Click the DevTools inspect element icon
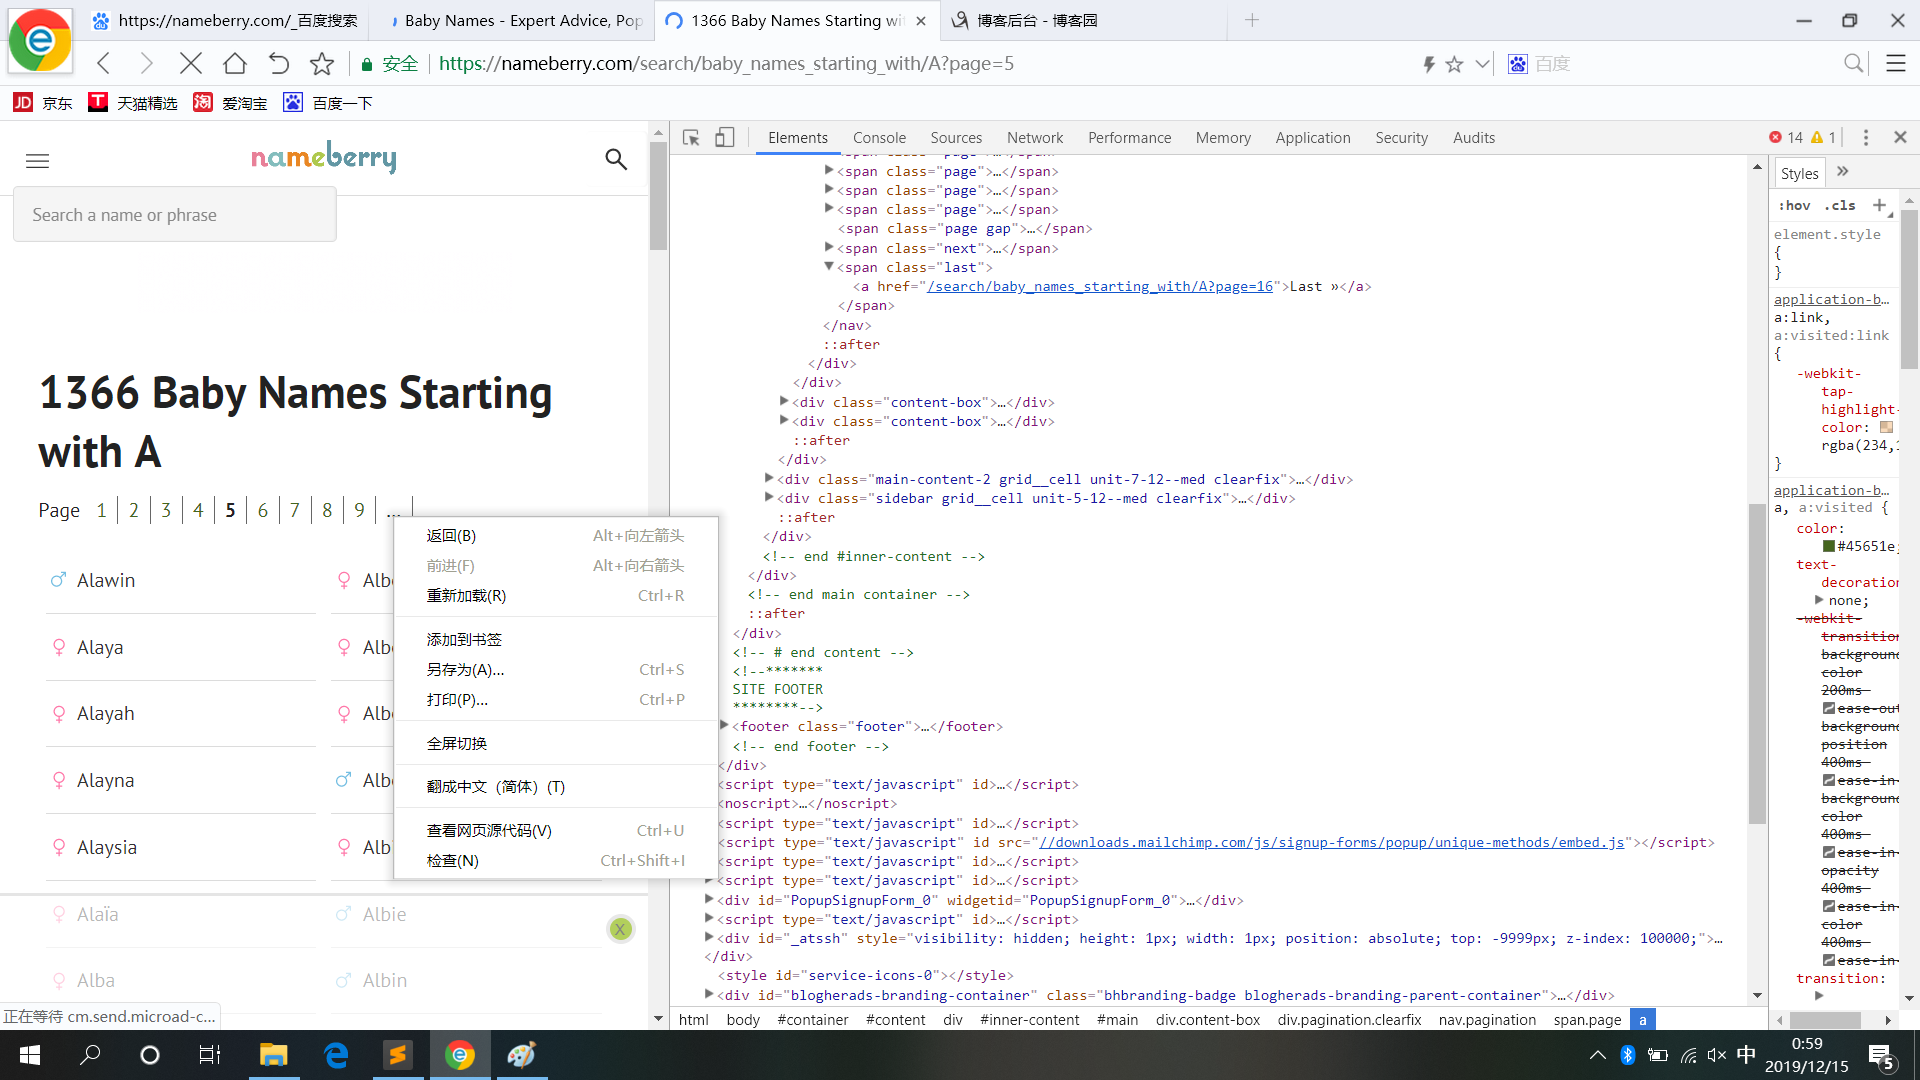This screenshot has width=1920, height=1080. pyautogui.click(x=690, y=137)
